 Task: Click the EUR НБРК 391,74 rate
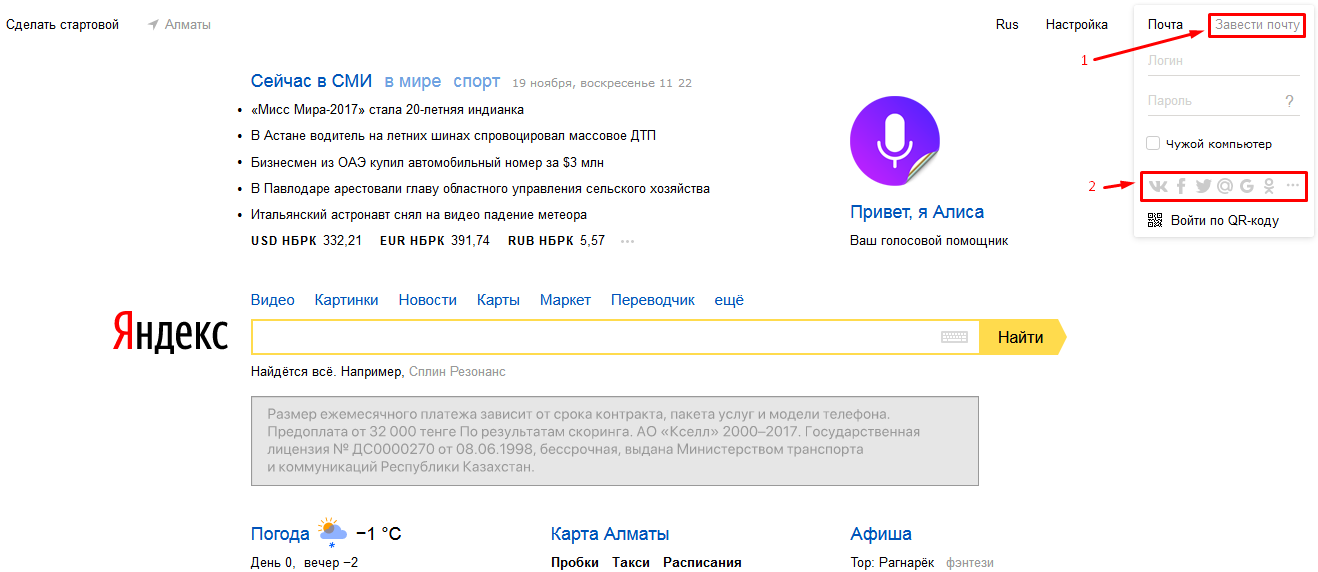click(435, 241)
